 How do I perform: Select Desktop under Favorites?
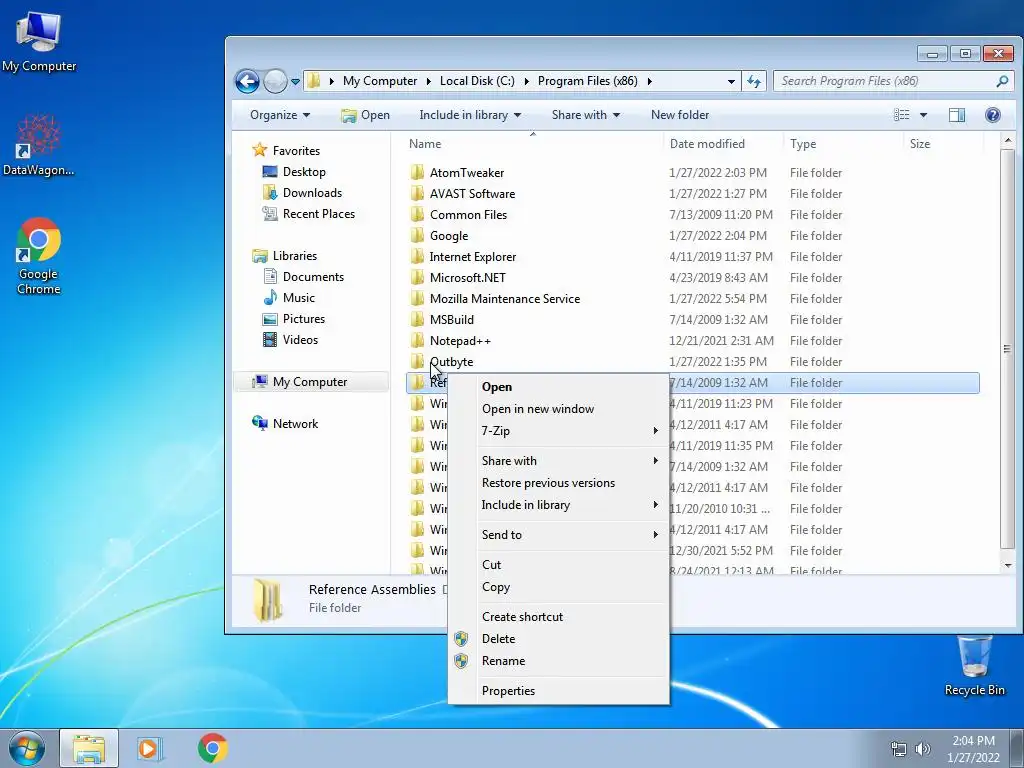(x=304, y=172)
